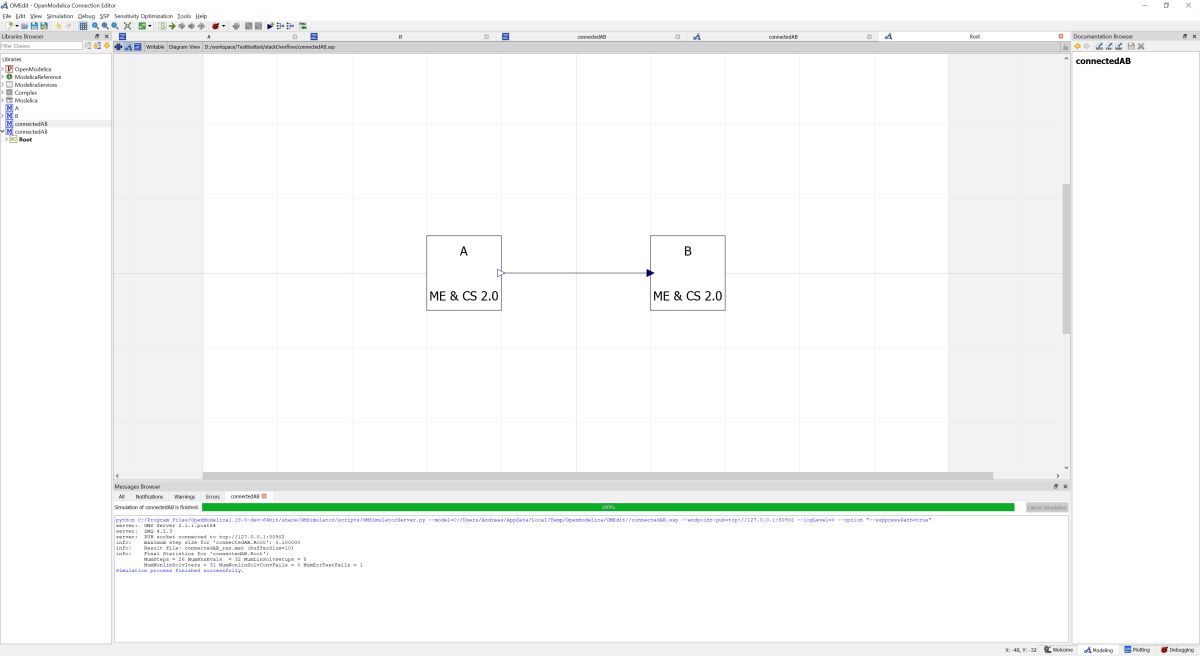1200x656 pixels.
Task: Select the A model in Libraries Browser
Action: 16,108
